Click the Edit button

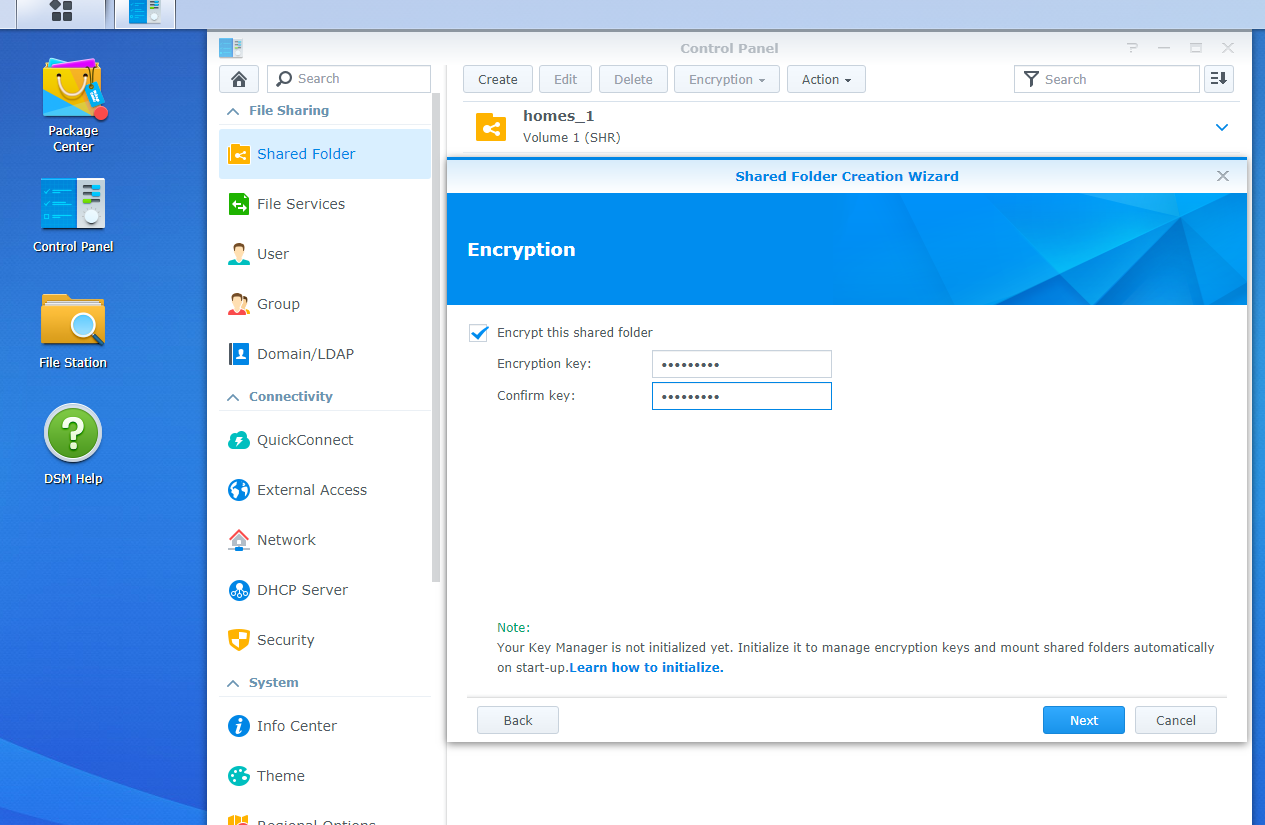(x=566, y=79)
